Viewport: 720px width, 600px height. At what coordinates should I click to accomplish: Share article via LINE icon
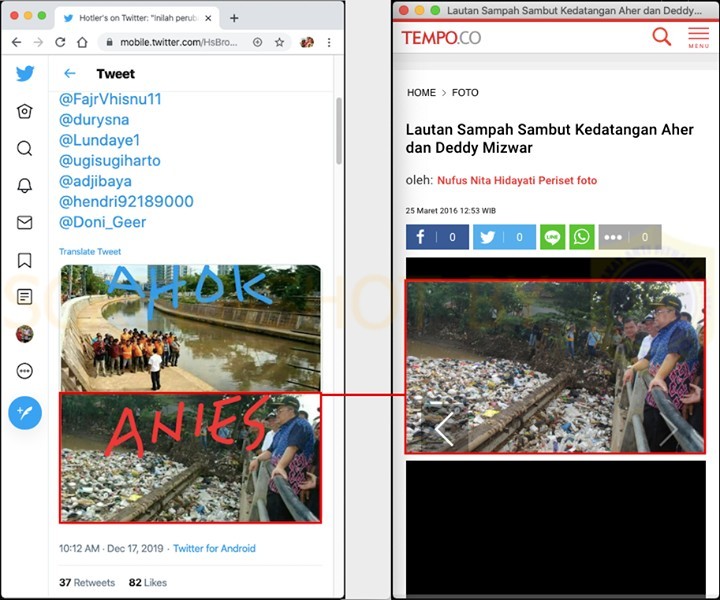553,237
